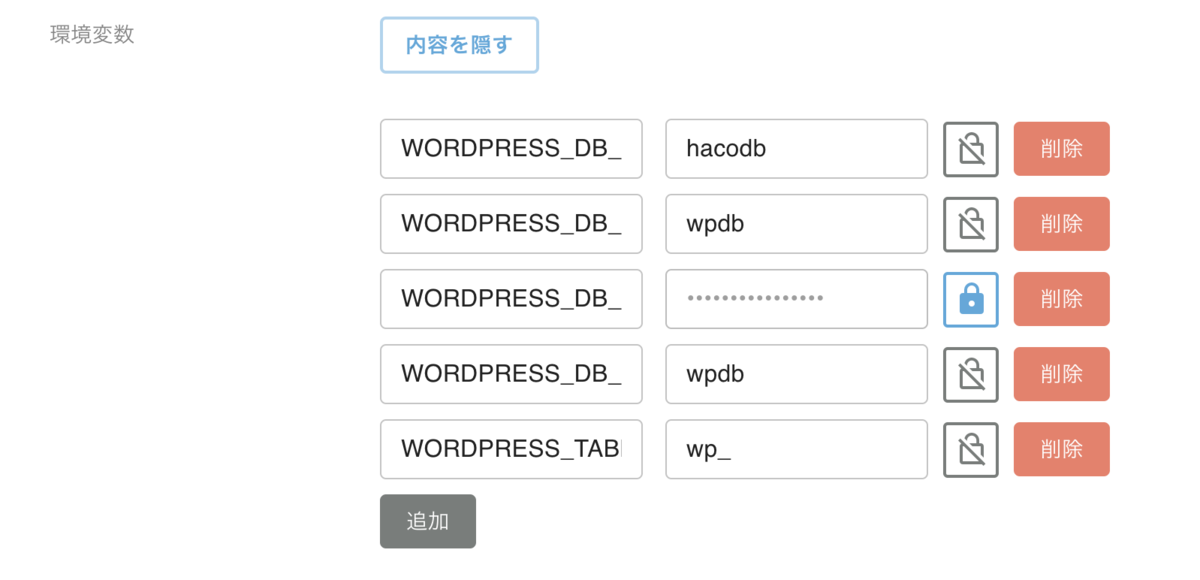This screenshot has height=580, width=1200.
Task: Toggle the lock icon in the wp_ row
Action: point(971,449)
